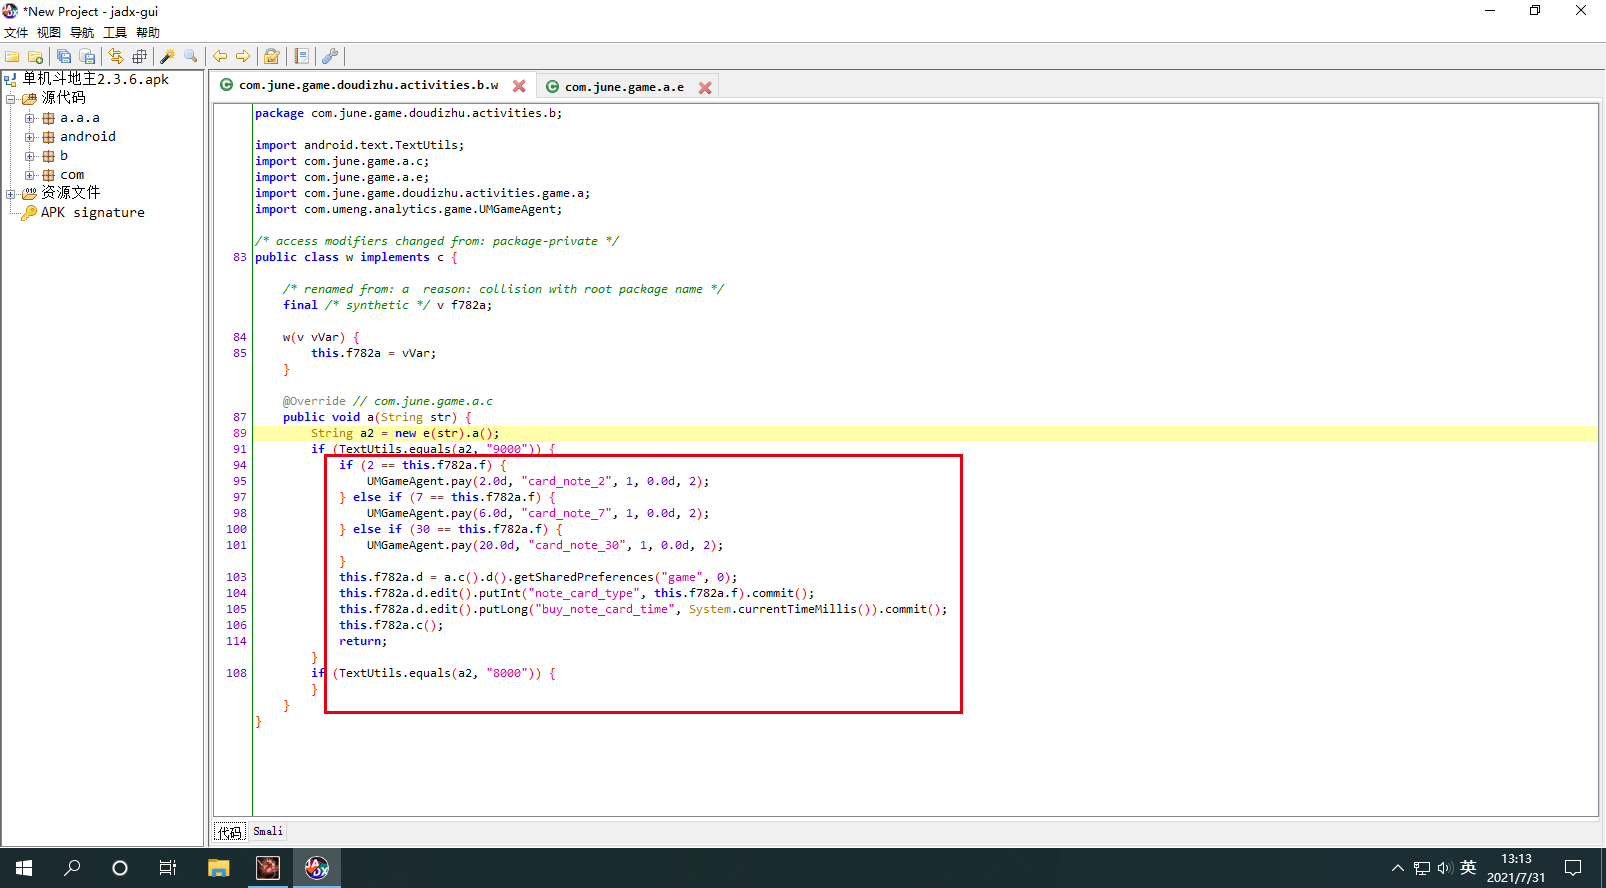The width and height of the screenshot is (1606, 888).
Task: Open the log viewer notebook icon
Action: click(301, 57)
